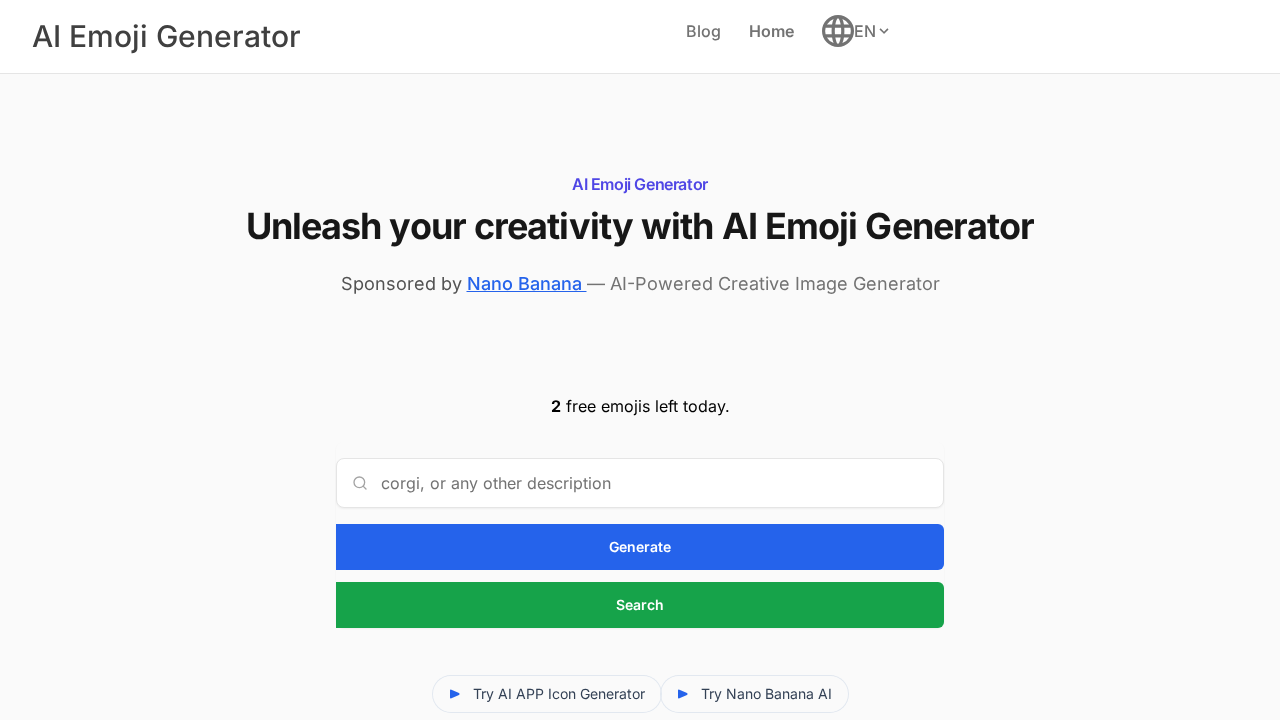Click the emoji description input field
Viewport: 1280px width, 720px height.
click(x=639, y=483)
